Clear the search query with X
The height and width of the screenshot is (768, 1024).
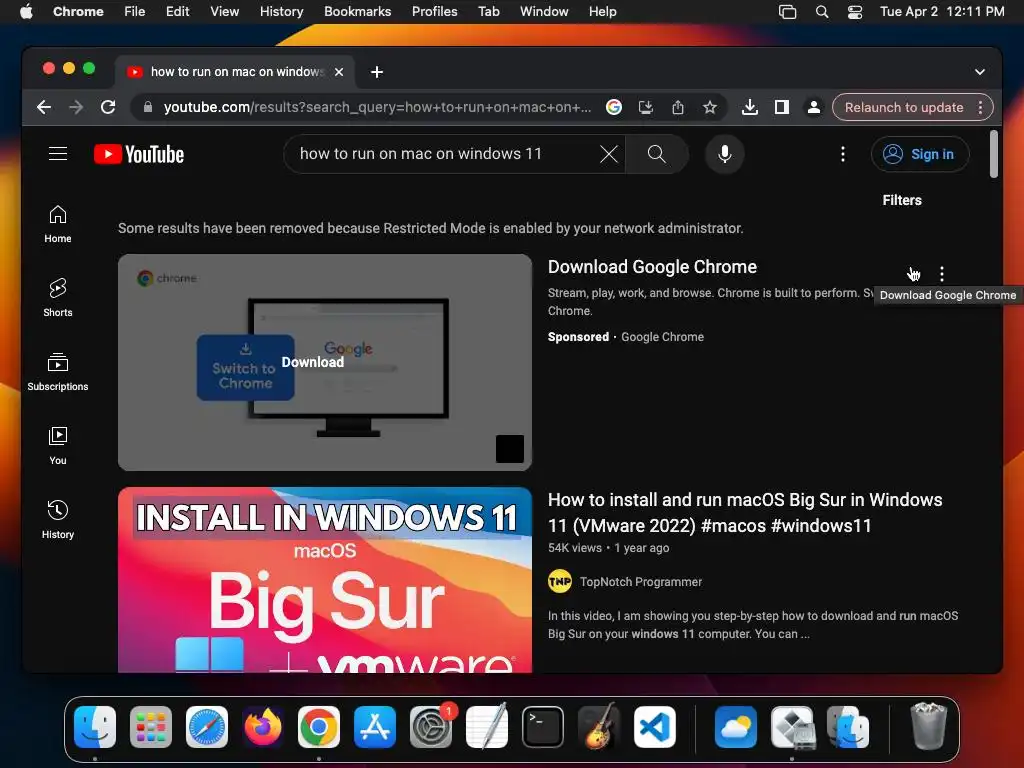609,154
